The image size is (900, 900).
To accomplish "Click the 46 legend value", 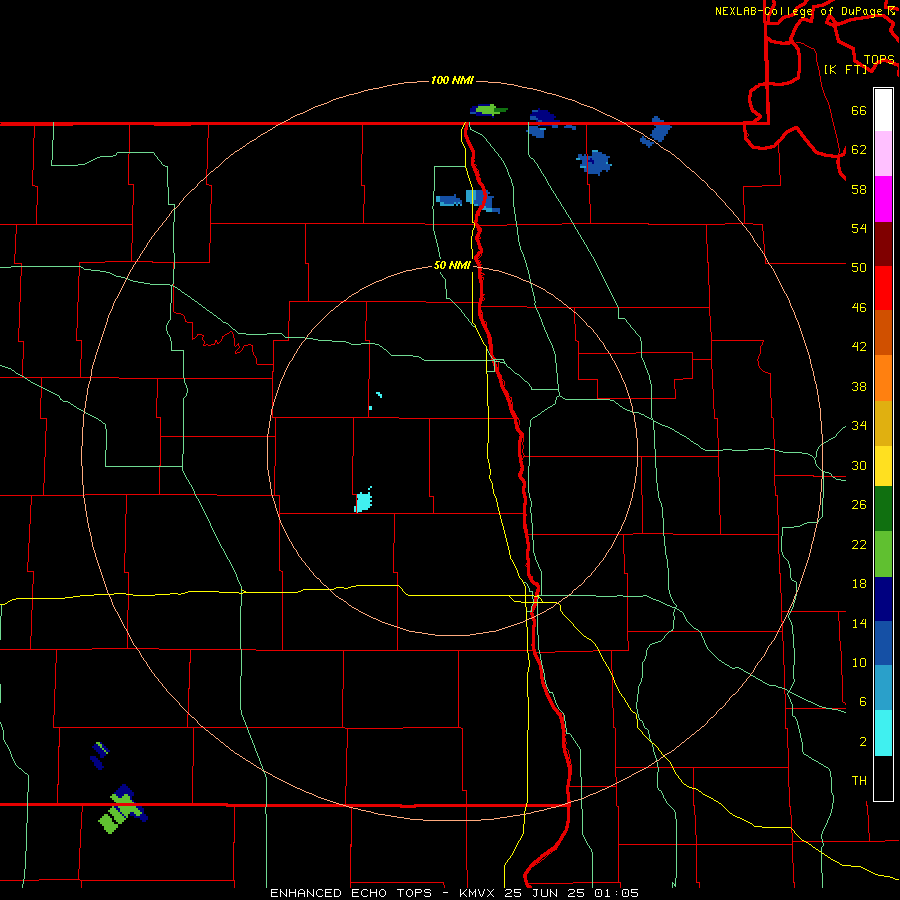I will pyautogui.click(x=859, y=308).
